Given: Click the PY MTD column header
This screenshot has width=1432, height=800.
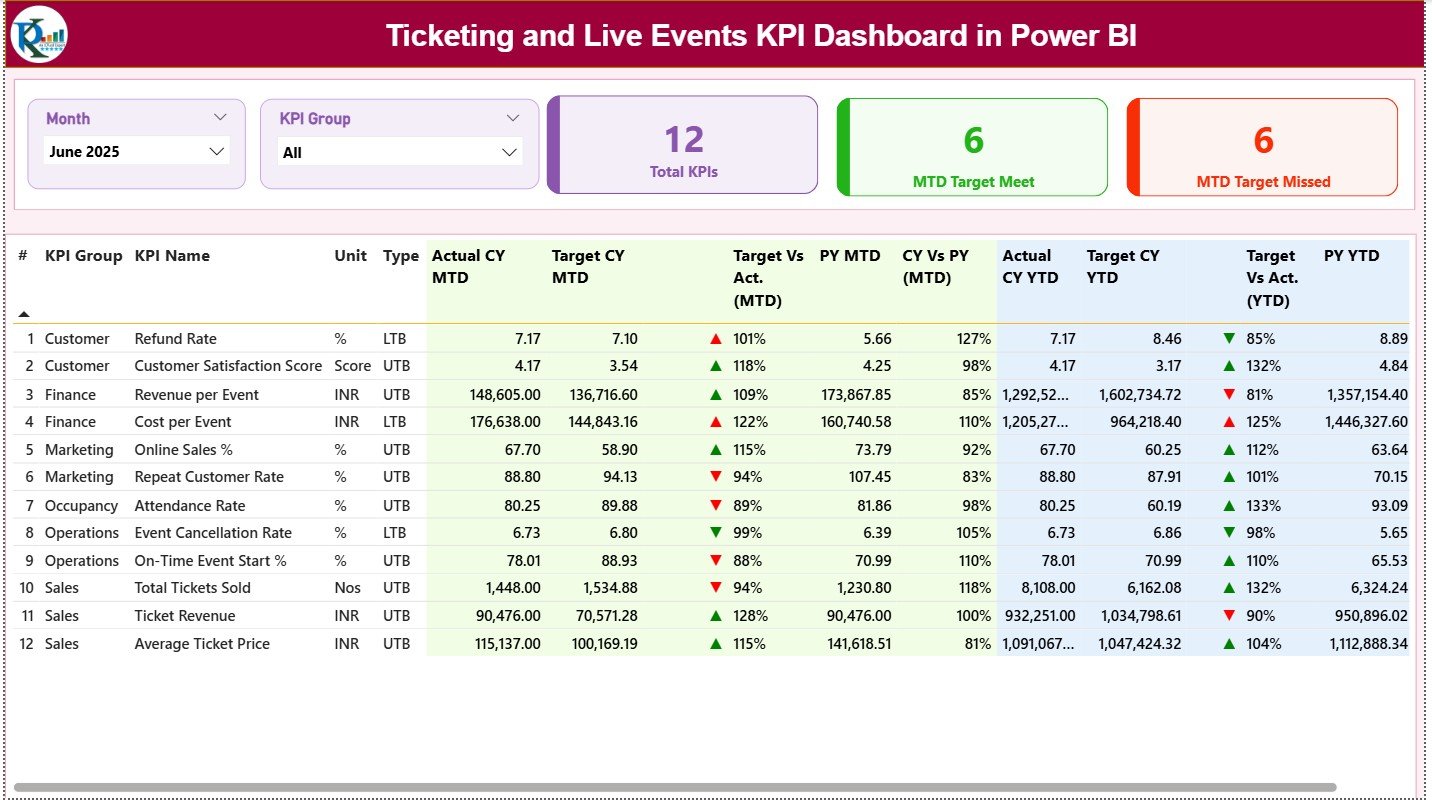Looking at the screenshot, I should click(x=849, y=256).
